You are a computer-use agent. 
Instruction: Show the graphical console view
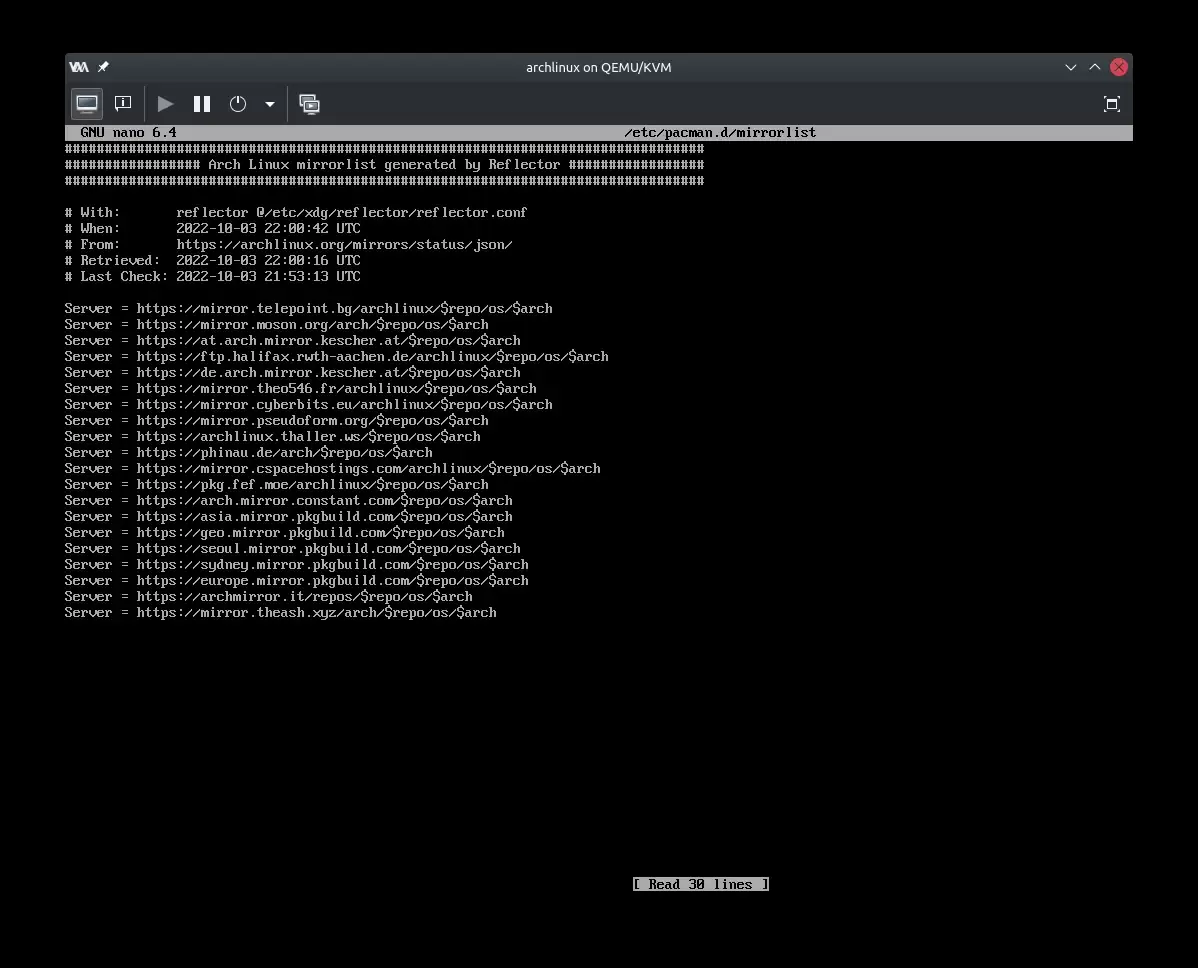click(x=87, y=104)
